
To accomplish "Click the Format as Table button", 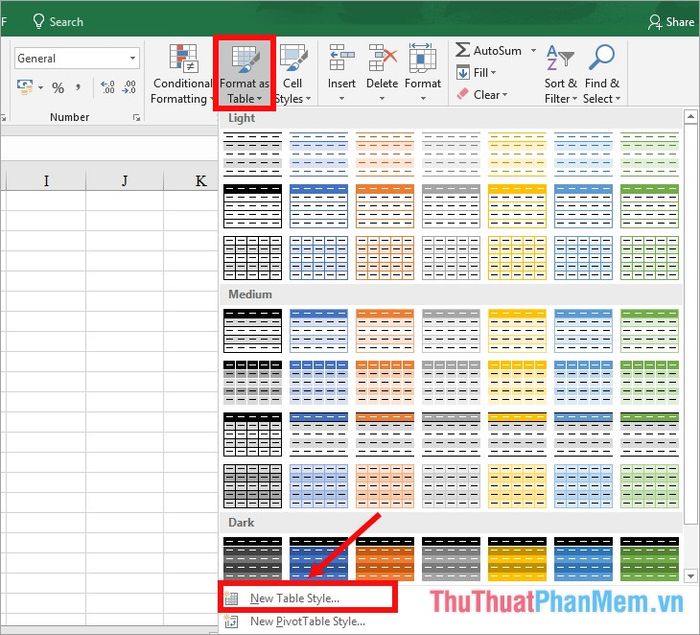I will pyautogui.click(x=244, y=74).
